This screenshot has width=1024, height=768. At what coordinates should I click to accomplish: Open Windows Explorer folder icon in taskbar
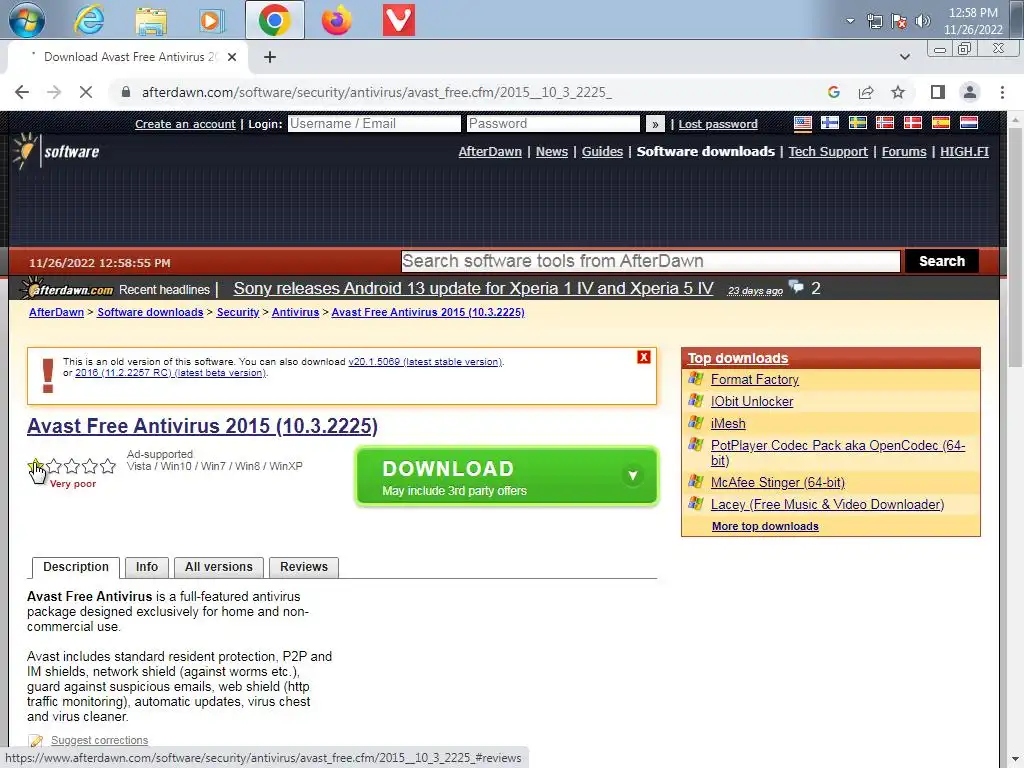tap(151, 20)
